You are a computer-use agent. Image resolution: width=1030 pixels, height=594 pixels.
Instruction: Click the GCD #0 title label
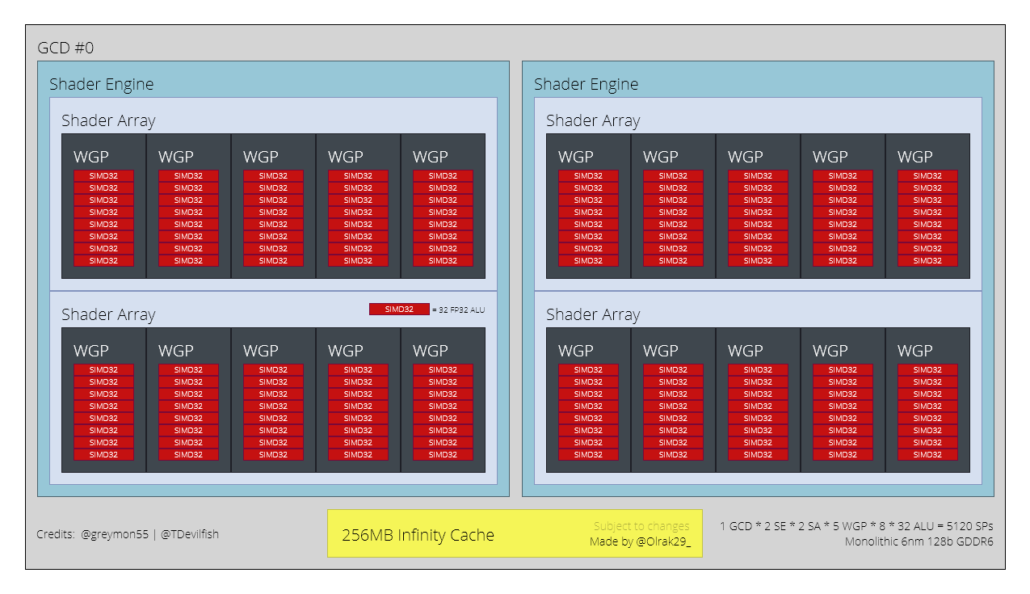click(x=65, y=48)
